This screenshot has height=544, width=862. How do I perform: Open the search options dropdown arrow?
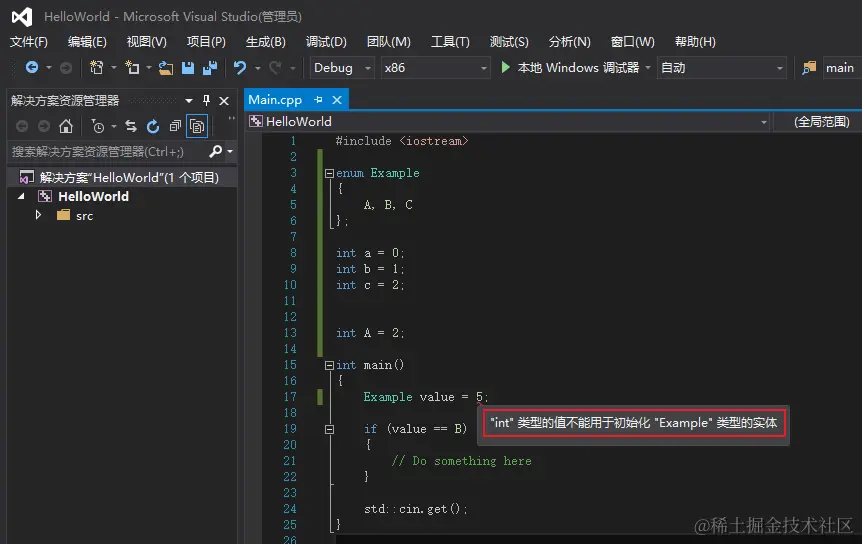tap(230, 151)
